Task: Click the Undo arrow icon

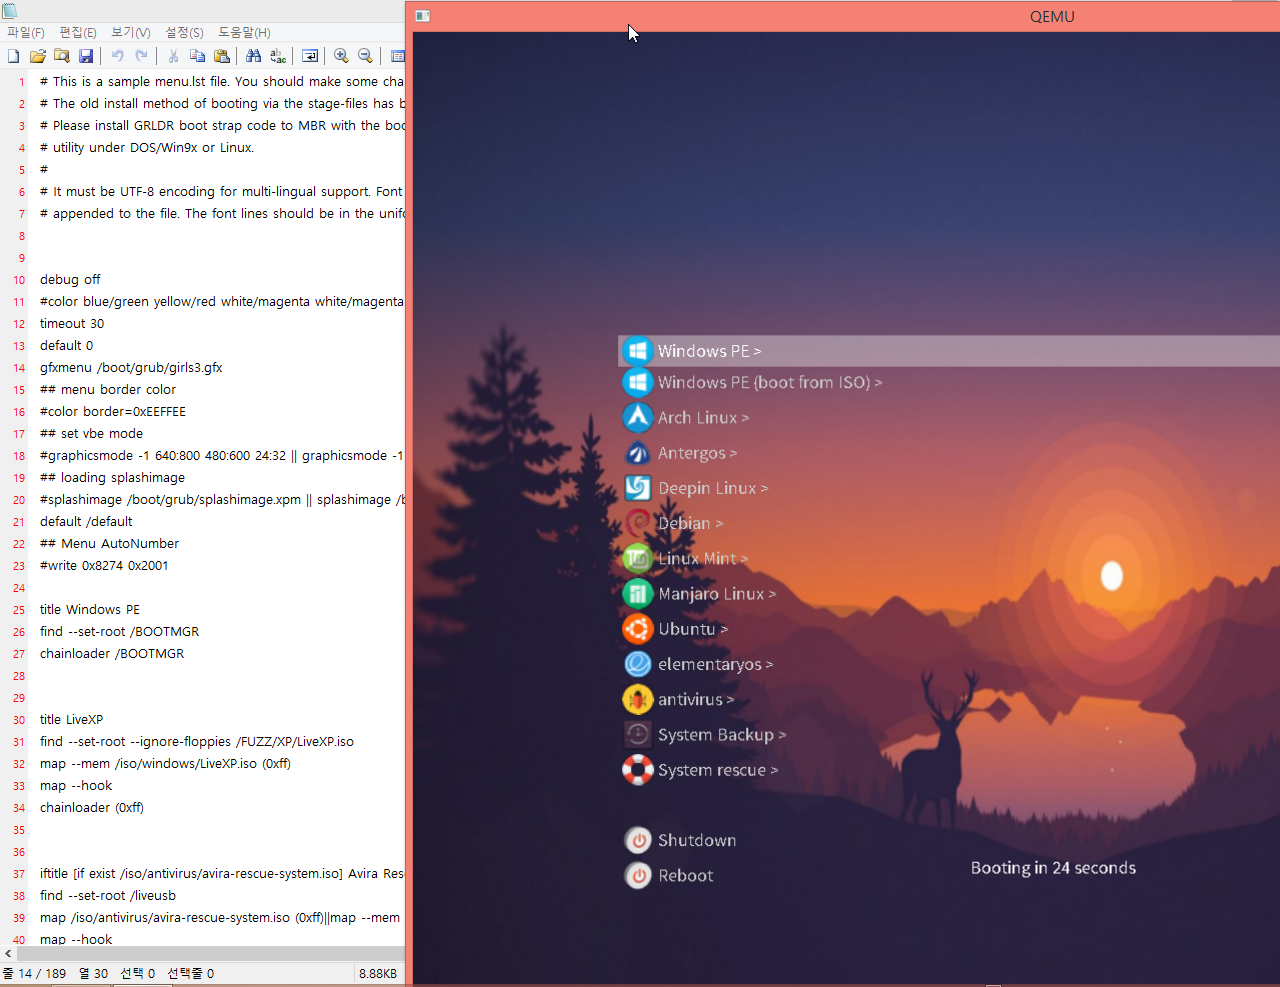Action: click(x=118, y=57)
